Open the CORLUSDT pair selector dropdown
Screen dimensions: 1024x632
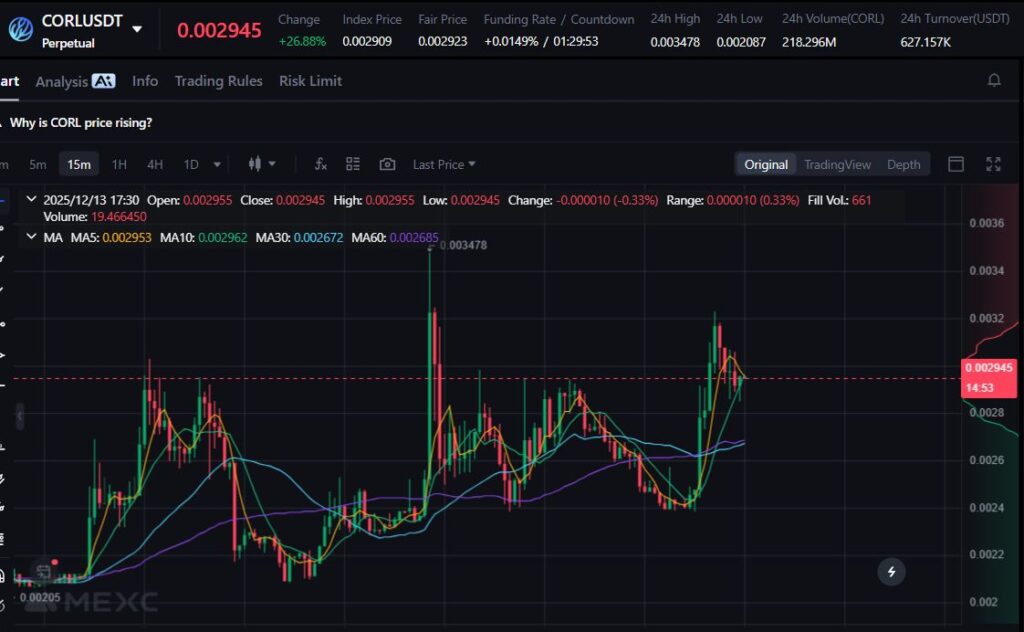[x=137, y=30]
